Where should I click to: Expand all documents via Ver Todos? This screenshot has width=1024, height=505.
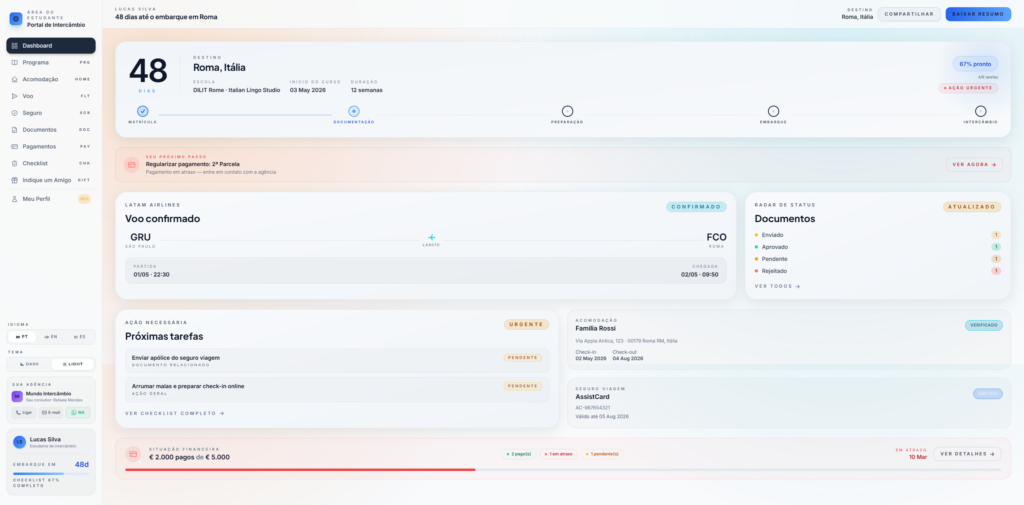tap(777, 286)
